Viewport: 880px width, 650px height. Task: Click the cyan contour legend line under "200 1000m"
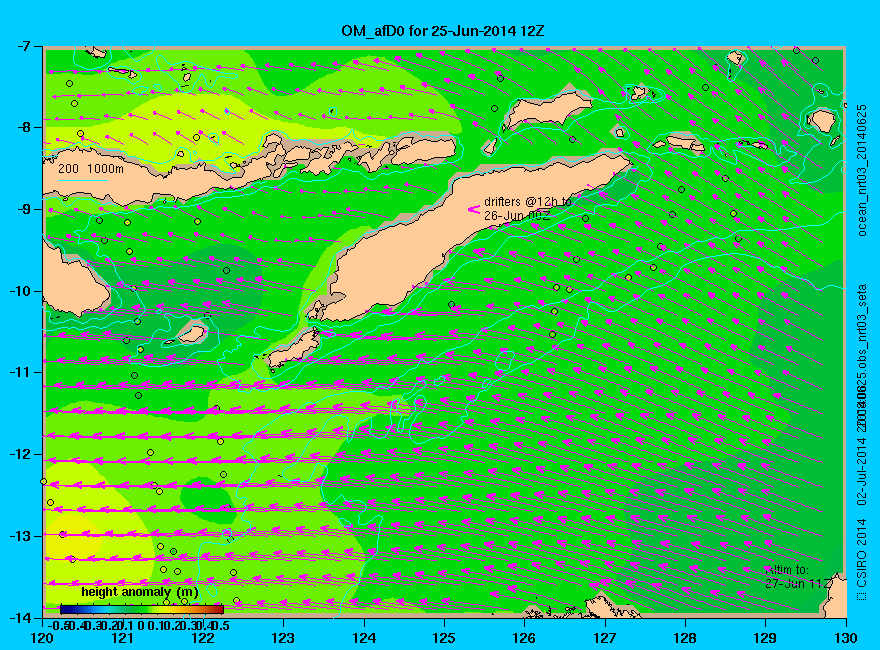[x=82, y=180]
